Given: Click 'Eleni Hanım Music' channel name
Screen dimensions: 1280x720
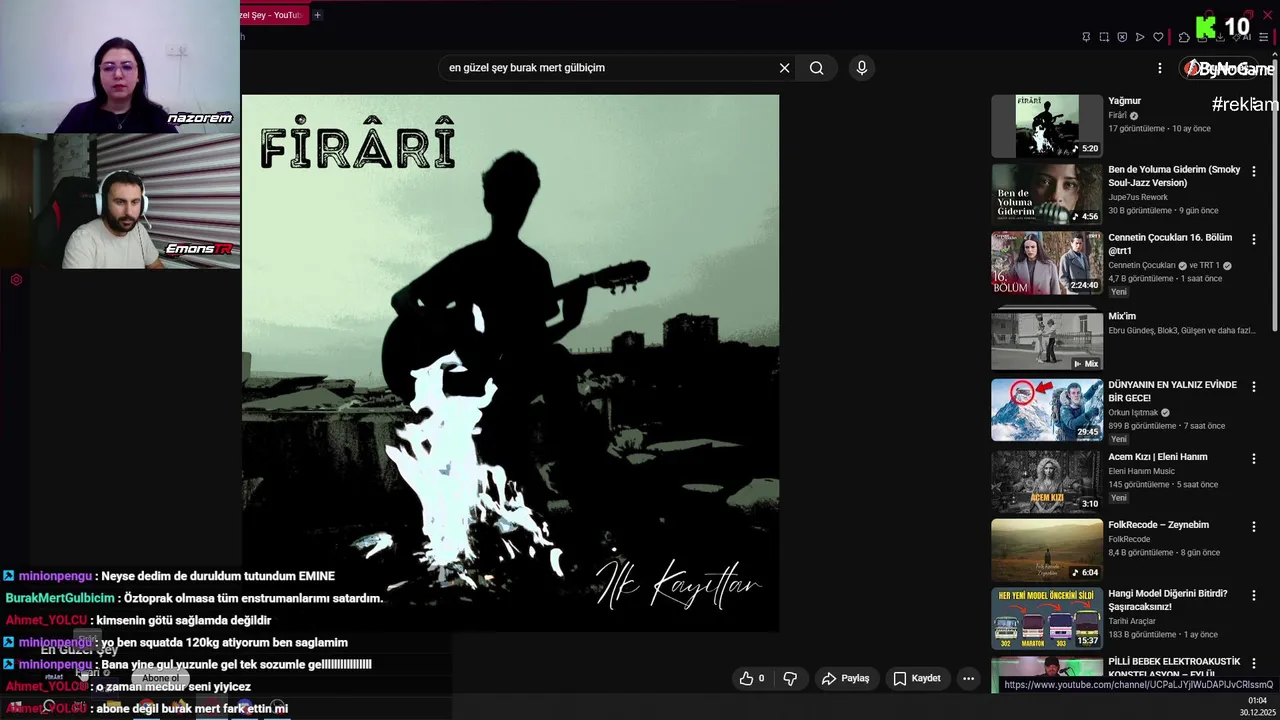Looking at the screenshot, I should (x=1141, y=471).
